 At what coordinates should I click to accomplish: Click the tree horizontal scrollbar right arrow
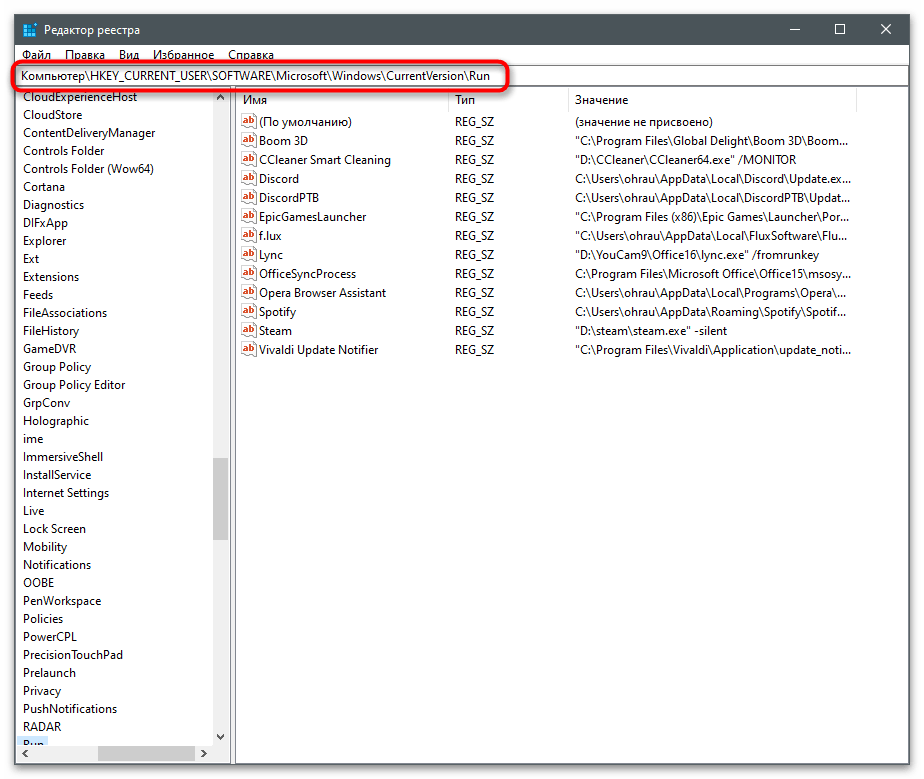pyautogui.click(x=206, y=752)
